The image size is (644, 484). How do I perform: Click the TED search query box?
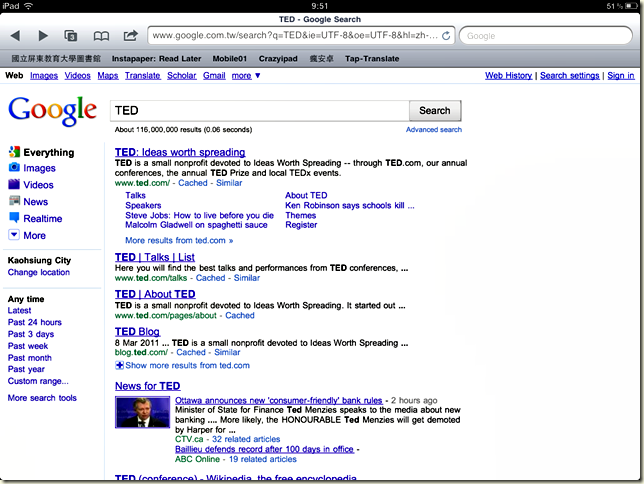tap(260, 111)
